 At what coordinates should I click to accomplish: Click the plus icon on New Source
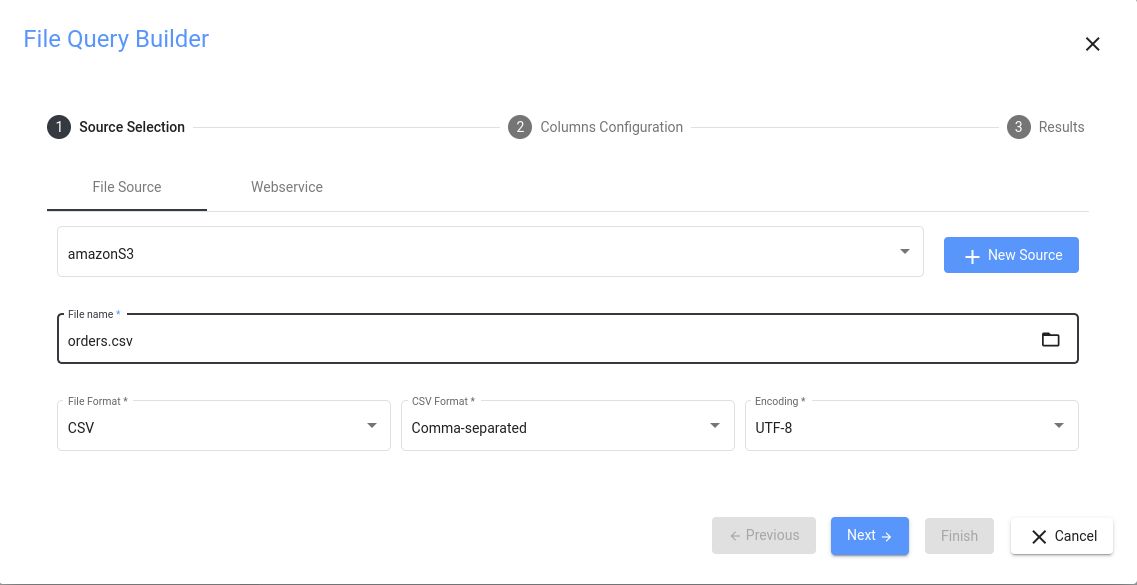click(971, 256)
